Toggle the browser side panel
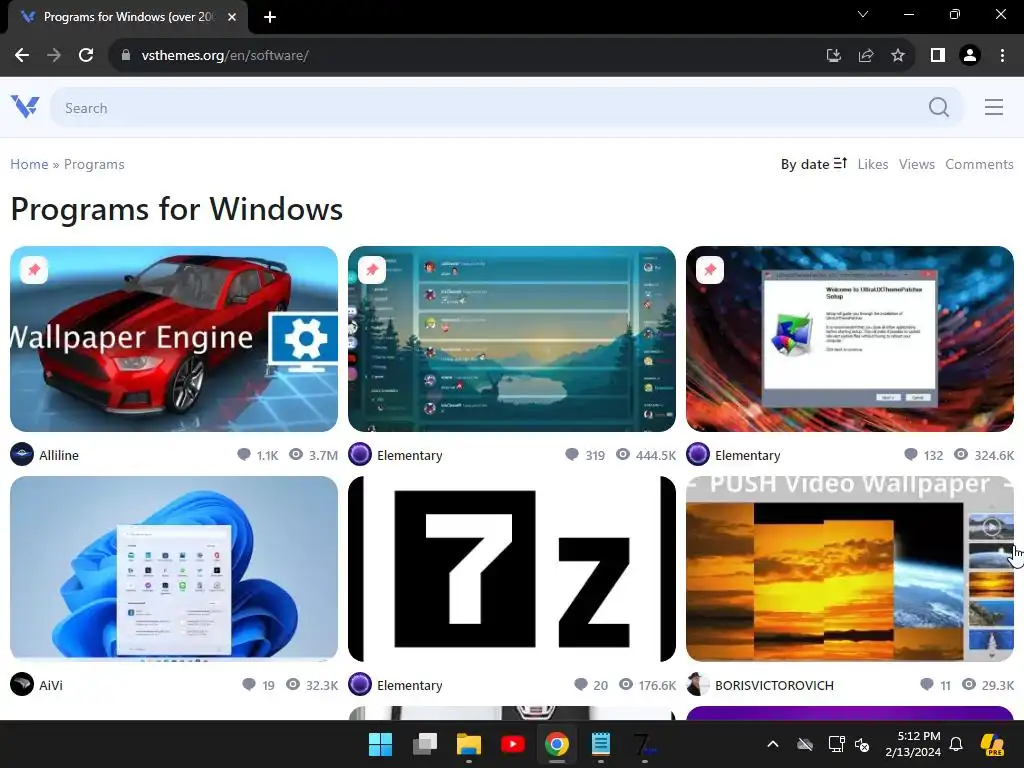The height and width of the screenshot is (768, 1024). click(938, 56)
